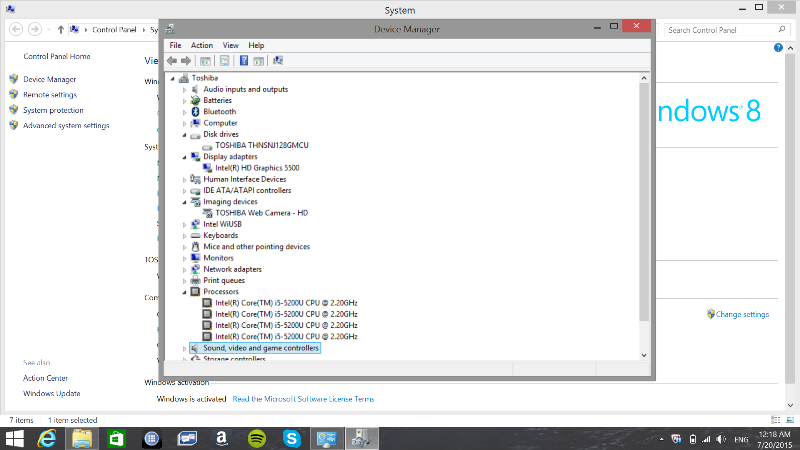
Task: Click the Change settings link
Action: coord(742,314)
